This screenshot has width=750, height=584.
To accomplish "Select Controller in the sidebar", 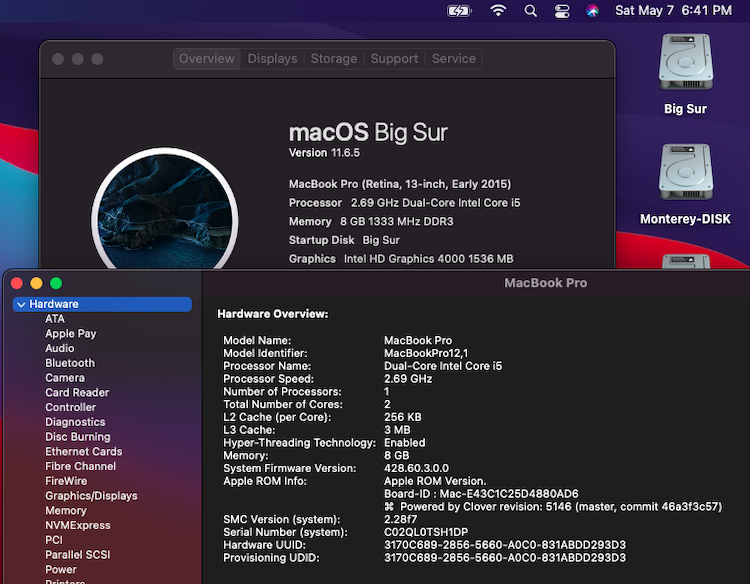I will pos(71,408).
